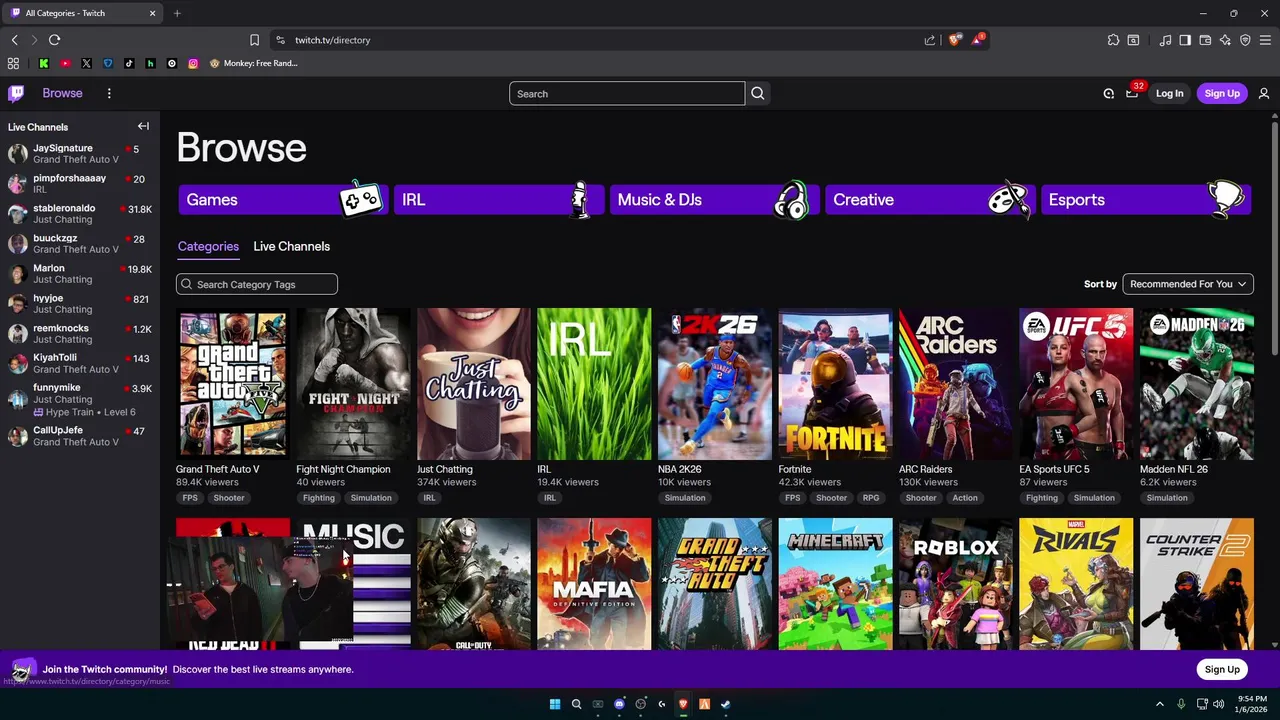1280x720 pixels.
Task: Click the Kick bookmark icon
Action: (44, 63)
